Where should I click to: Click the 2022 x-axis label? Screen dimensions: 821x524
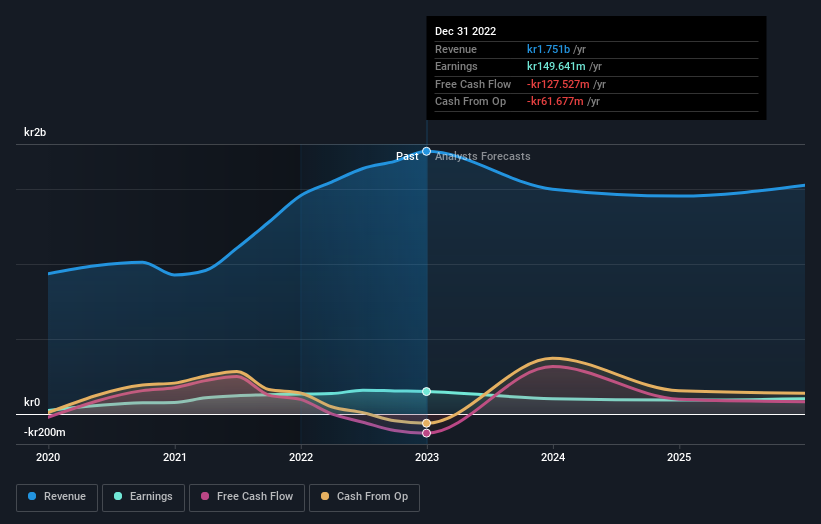tap(301, 458)
